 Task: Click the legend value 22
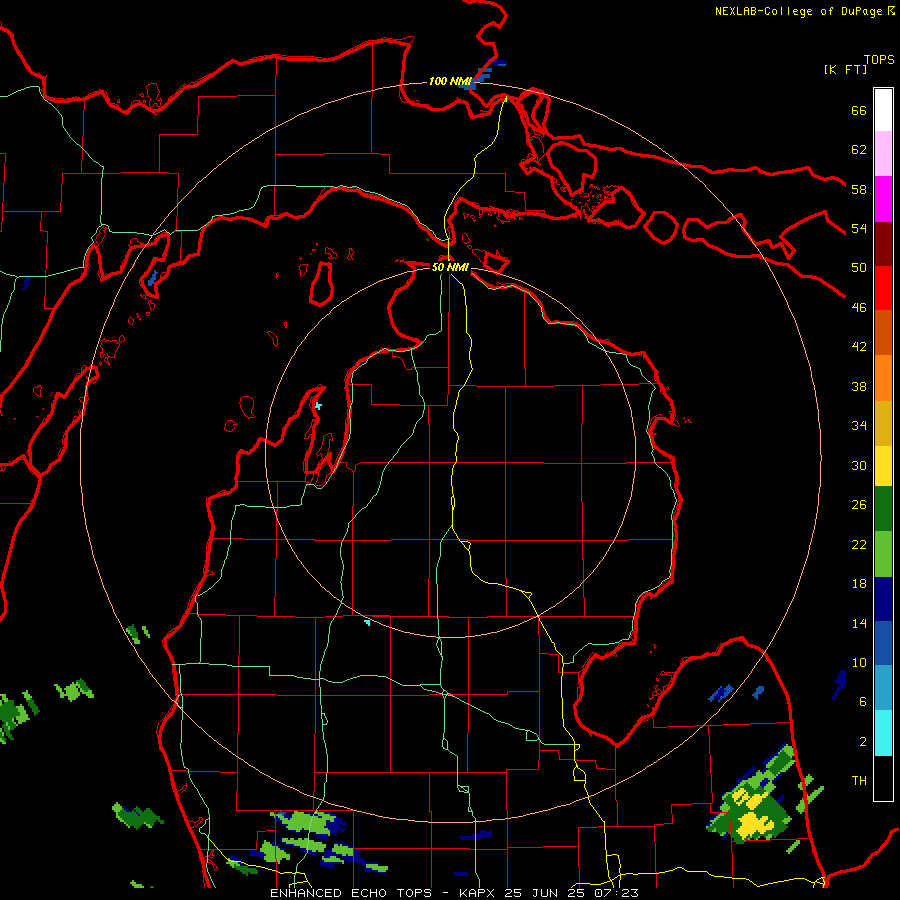click(859, 544)
